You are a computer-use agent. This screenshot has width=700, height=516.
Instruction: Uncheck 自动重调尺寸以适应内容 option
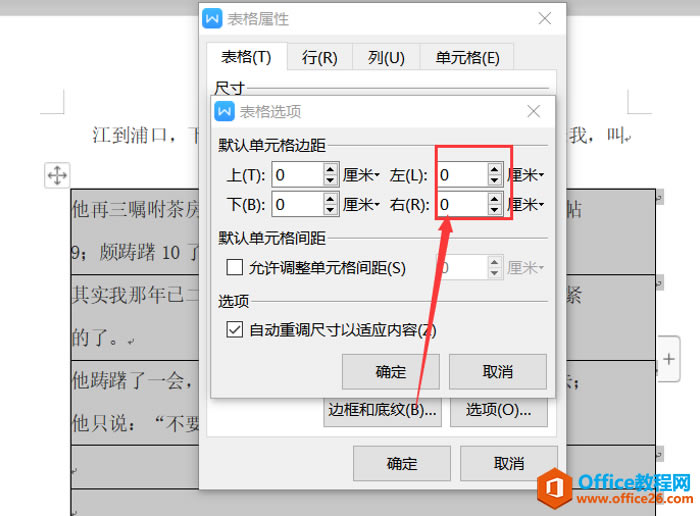point(234,330)
